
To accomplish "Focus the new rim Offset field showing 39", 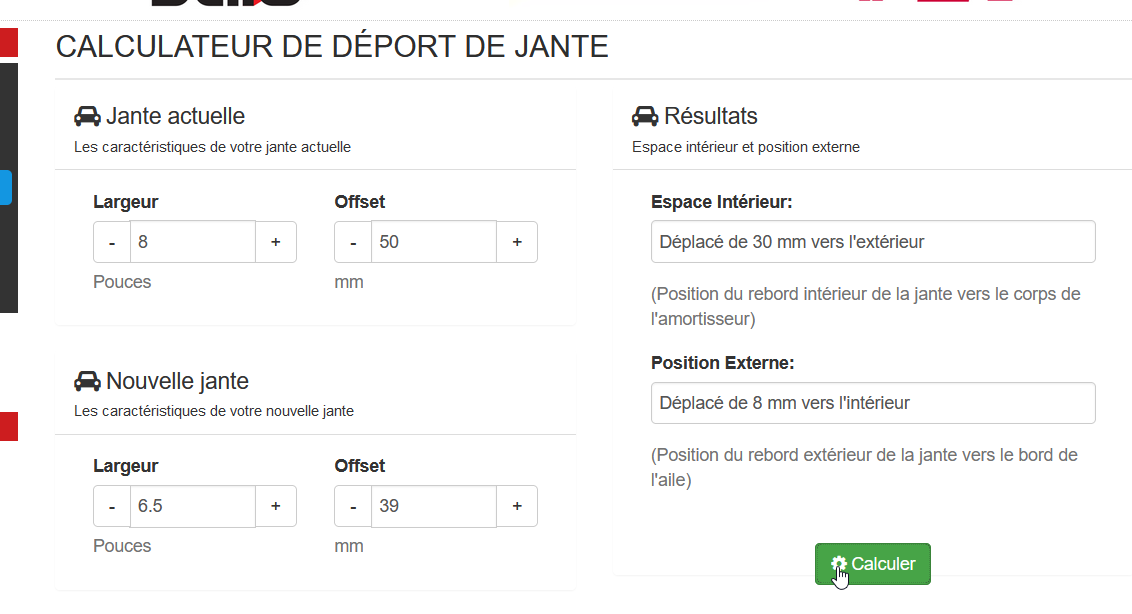I will [x=434, y=506].
